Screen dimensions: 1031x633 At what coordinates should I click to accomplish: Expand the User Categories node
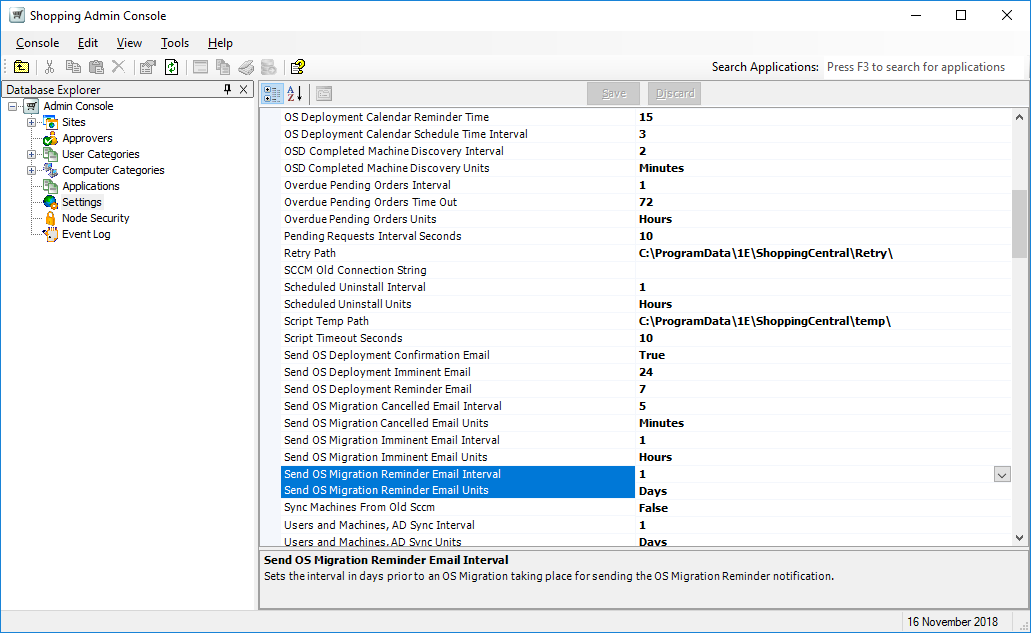pyautogui.click(x=32, y=154)
